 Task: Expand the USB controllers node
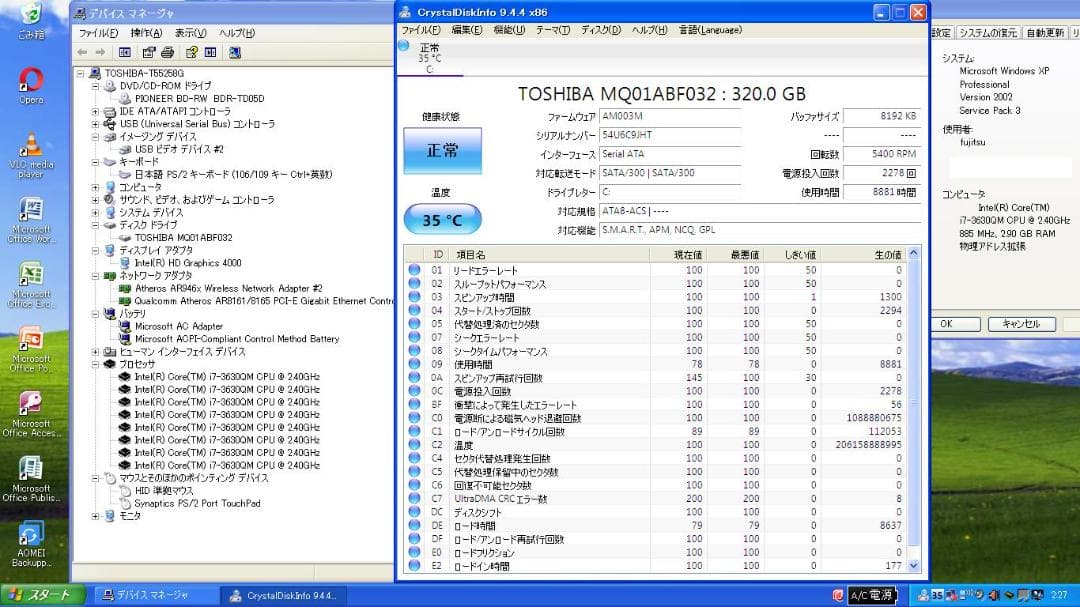(x=95, y=124)
